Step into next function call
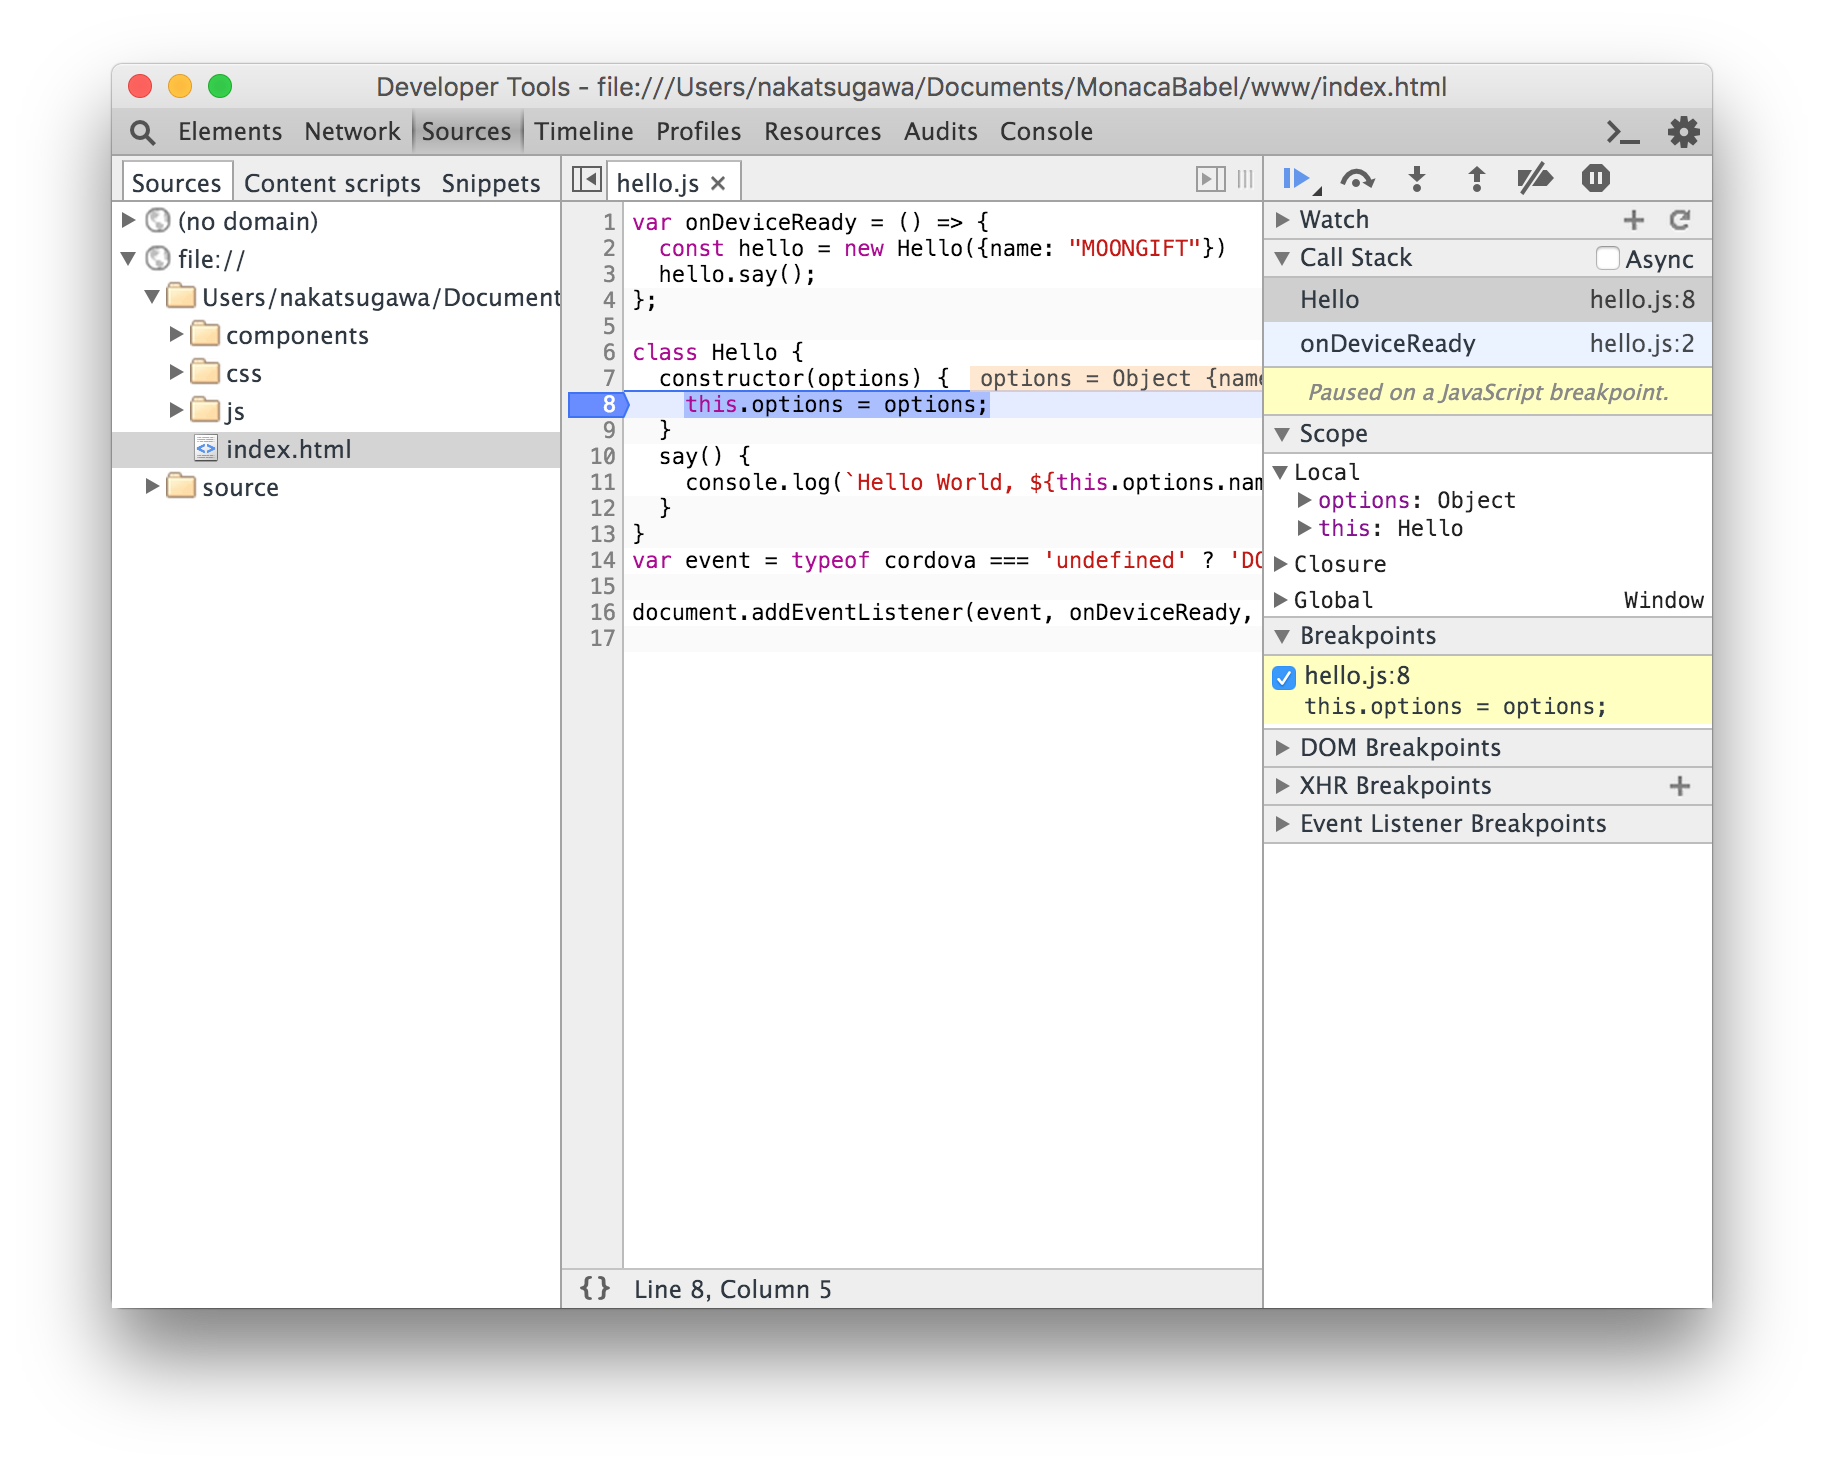The width and height of the screenshot is (1824, 1468). click(1417, 179)
